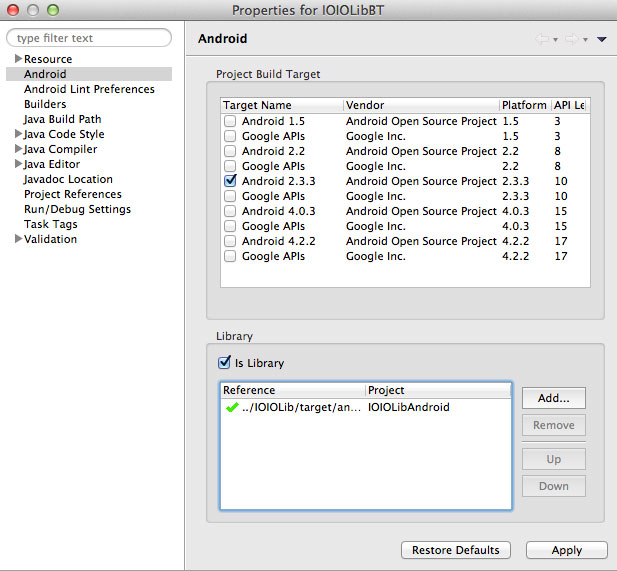The width and height of the screenshot is (617, 571).
Task: Click the Project column header in Library
Action: [x=438, y=390]
